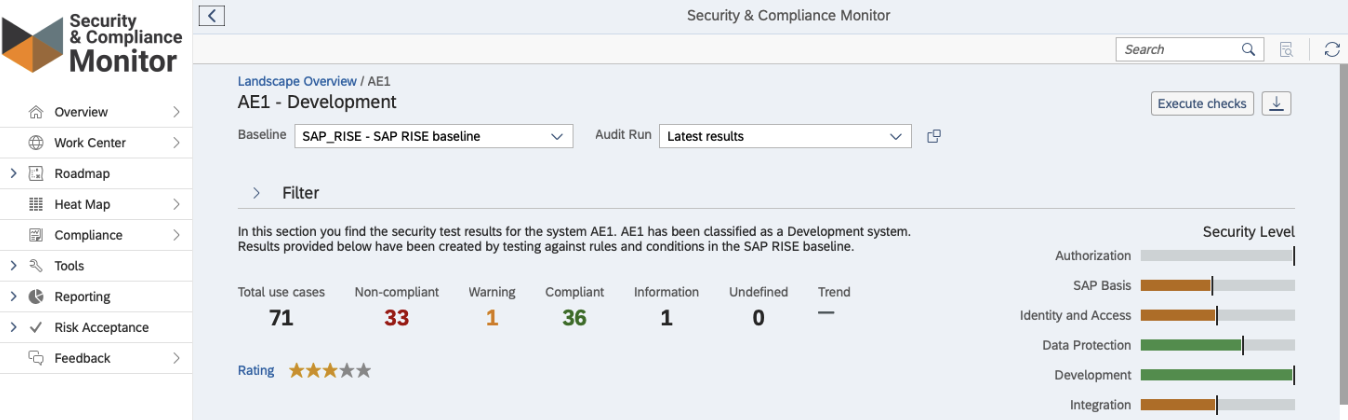The image size is (1348, 420).
Task: Click the Heat Map grid icon
Action: click(36, 204)
